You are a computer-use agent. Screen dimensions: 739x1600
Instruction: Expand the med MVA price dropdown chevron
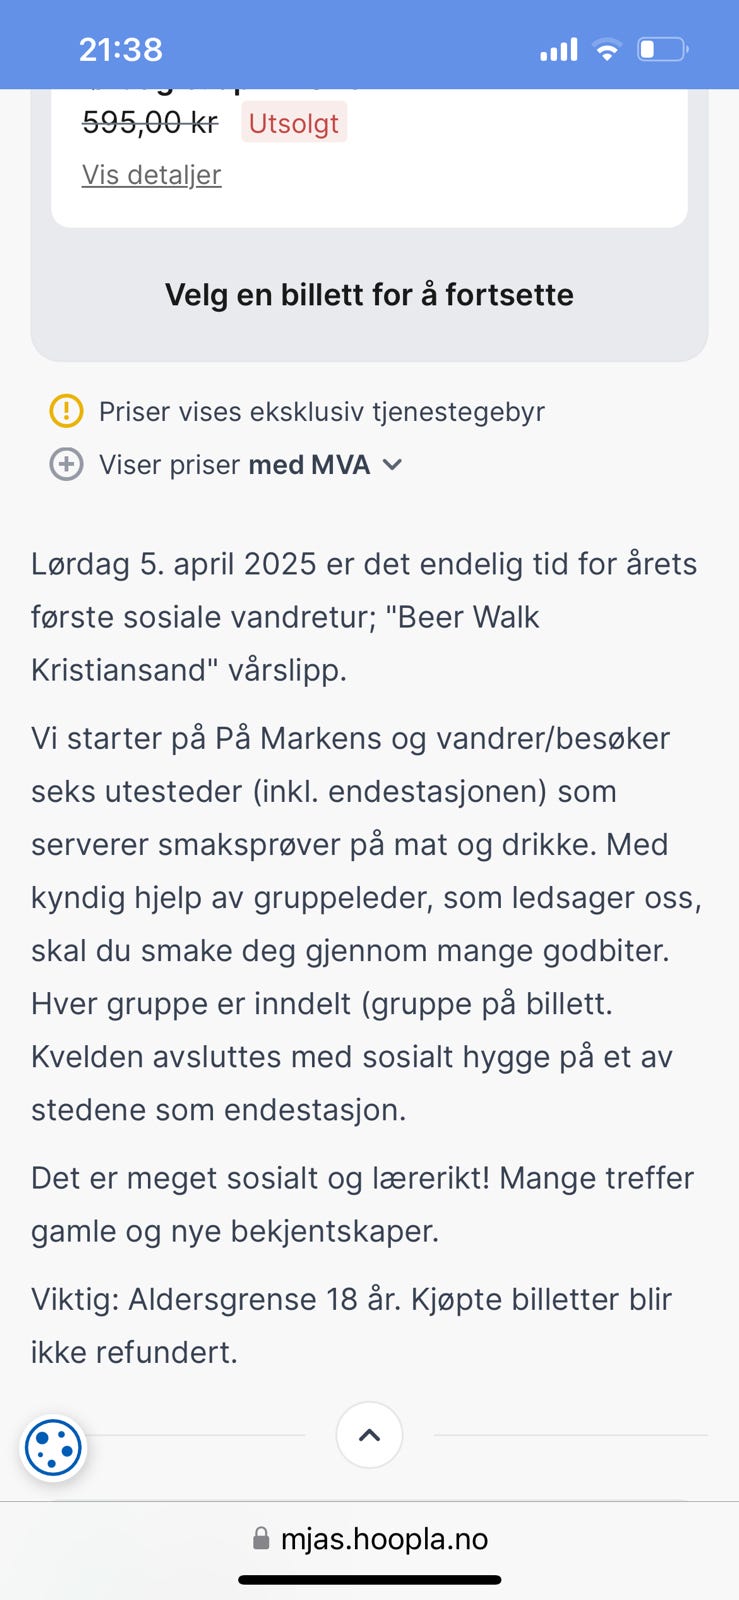click(x=393, y=464)
